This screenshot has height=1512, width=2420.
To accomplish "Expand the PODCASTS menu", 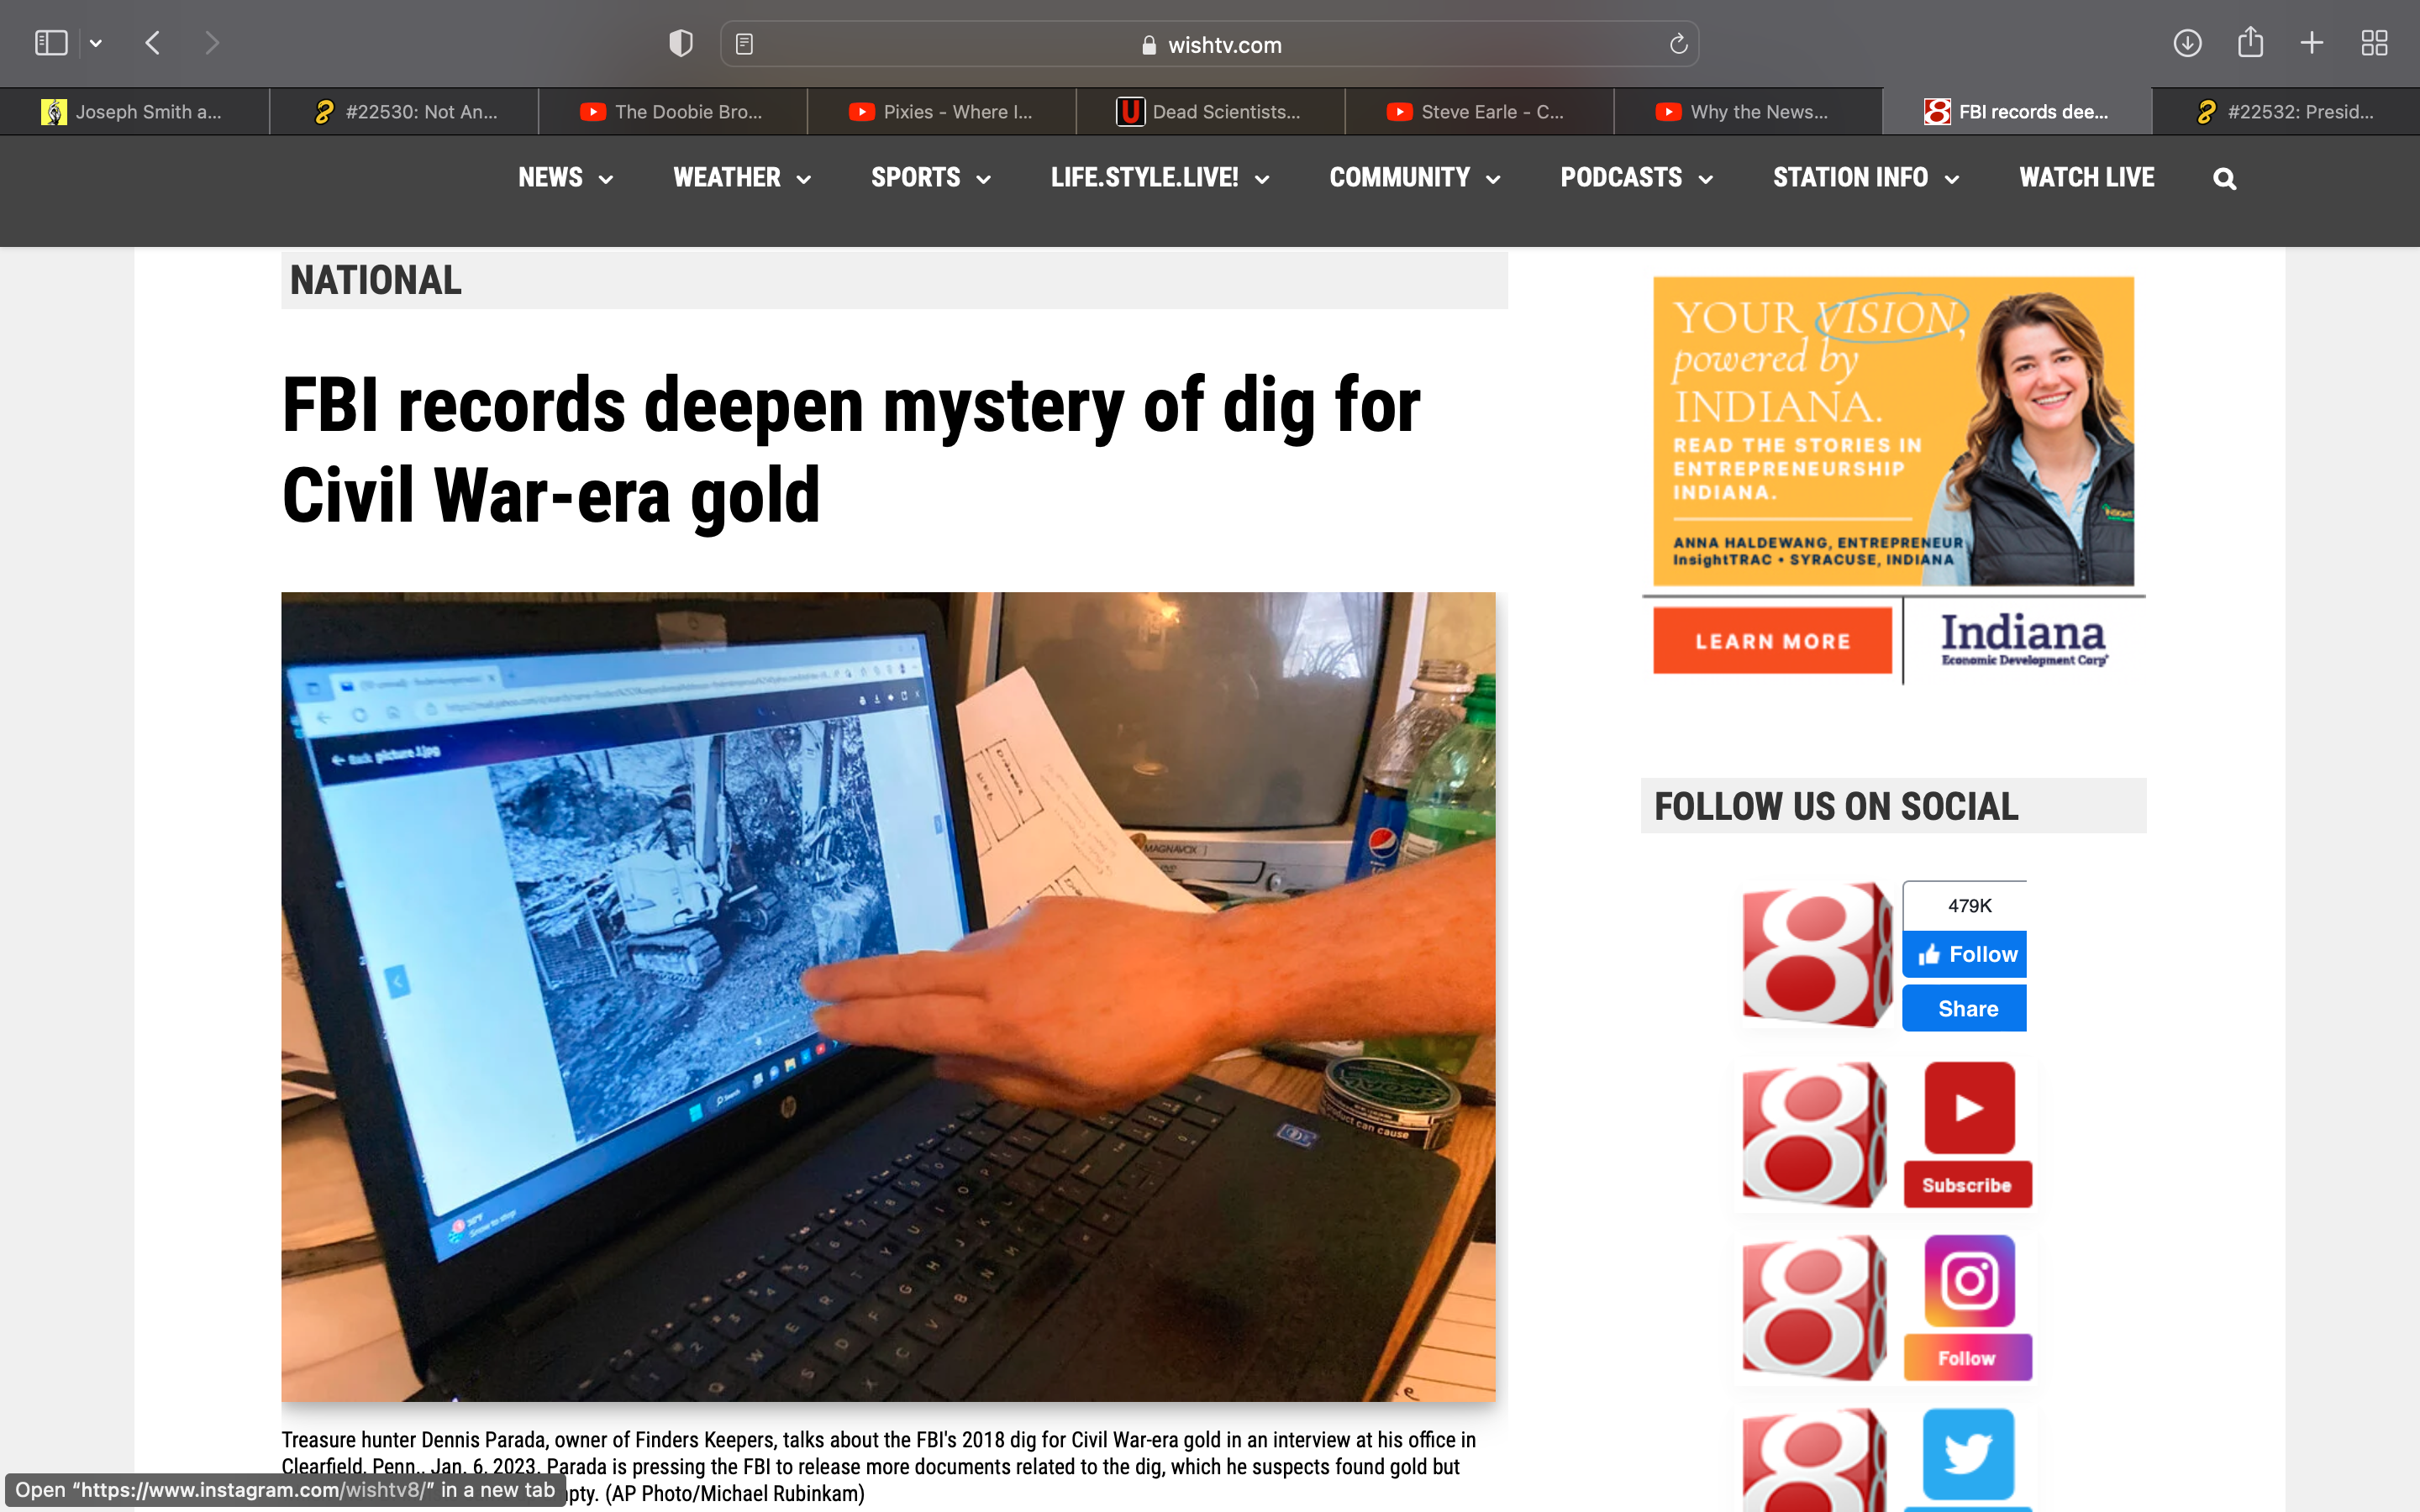I will 1637,178.
